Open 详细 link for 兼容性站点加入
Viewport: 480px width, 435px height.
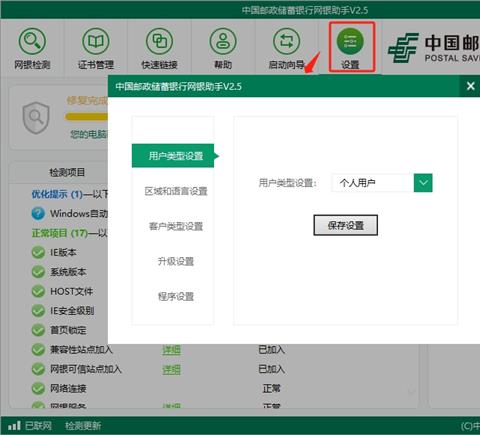tap(171, 350)
